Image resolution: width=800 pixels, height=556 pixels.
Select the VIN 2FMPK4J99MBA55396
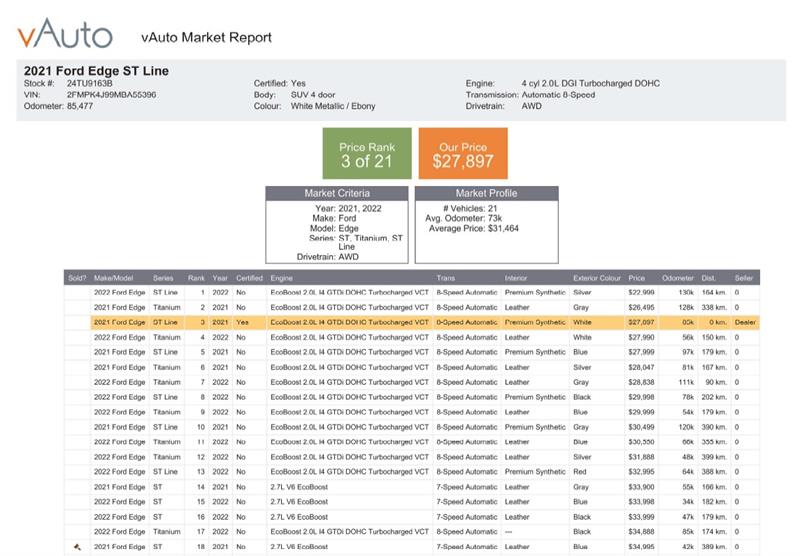pyautogui.click(x=111, y=95)
